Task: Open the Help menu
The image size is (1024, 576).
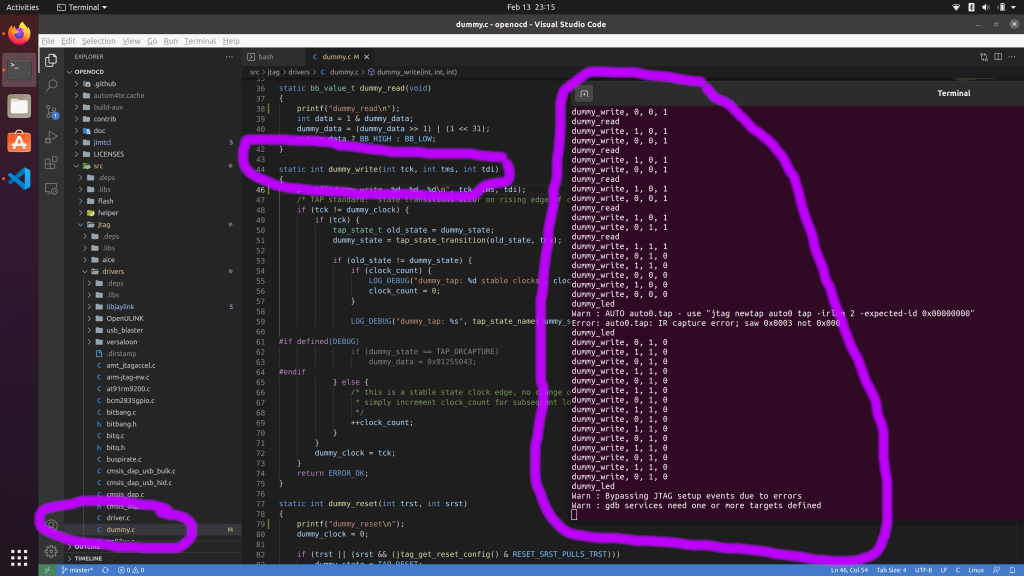Action: pos(231,40)
